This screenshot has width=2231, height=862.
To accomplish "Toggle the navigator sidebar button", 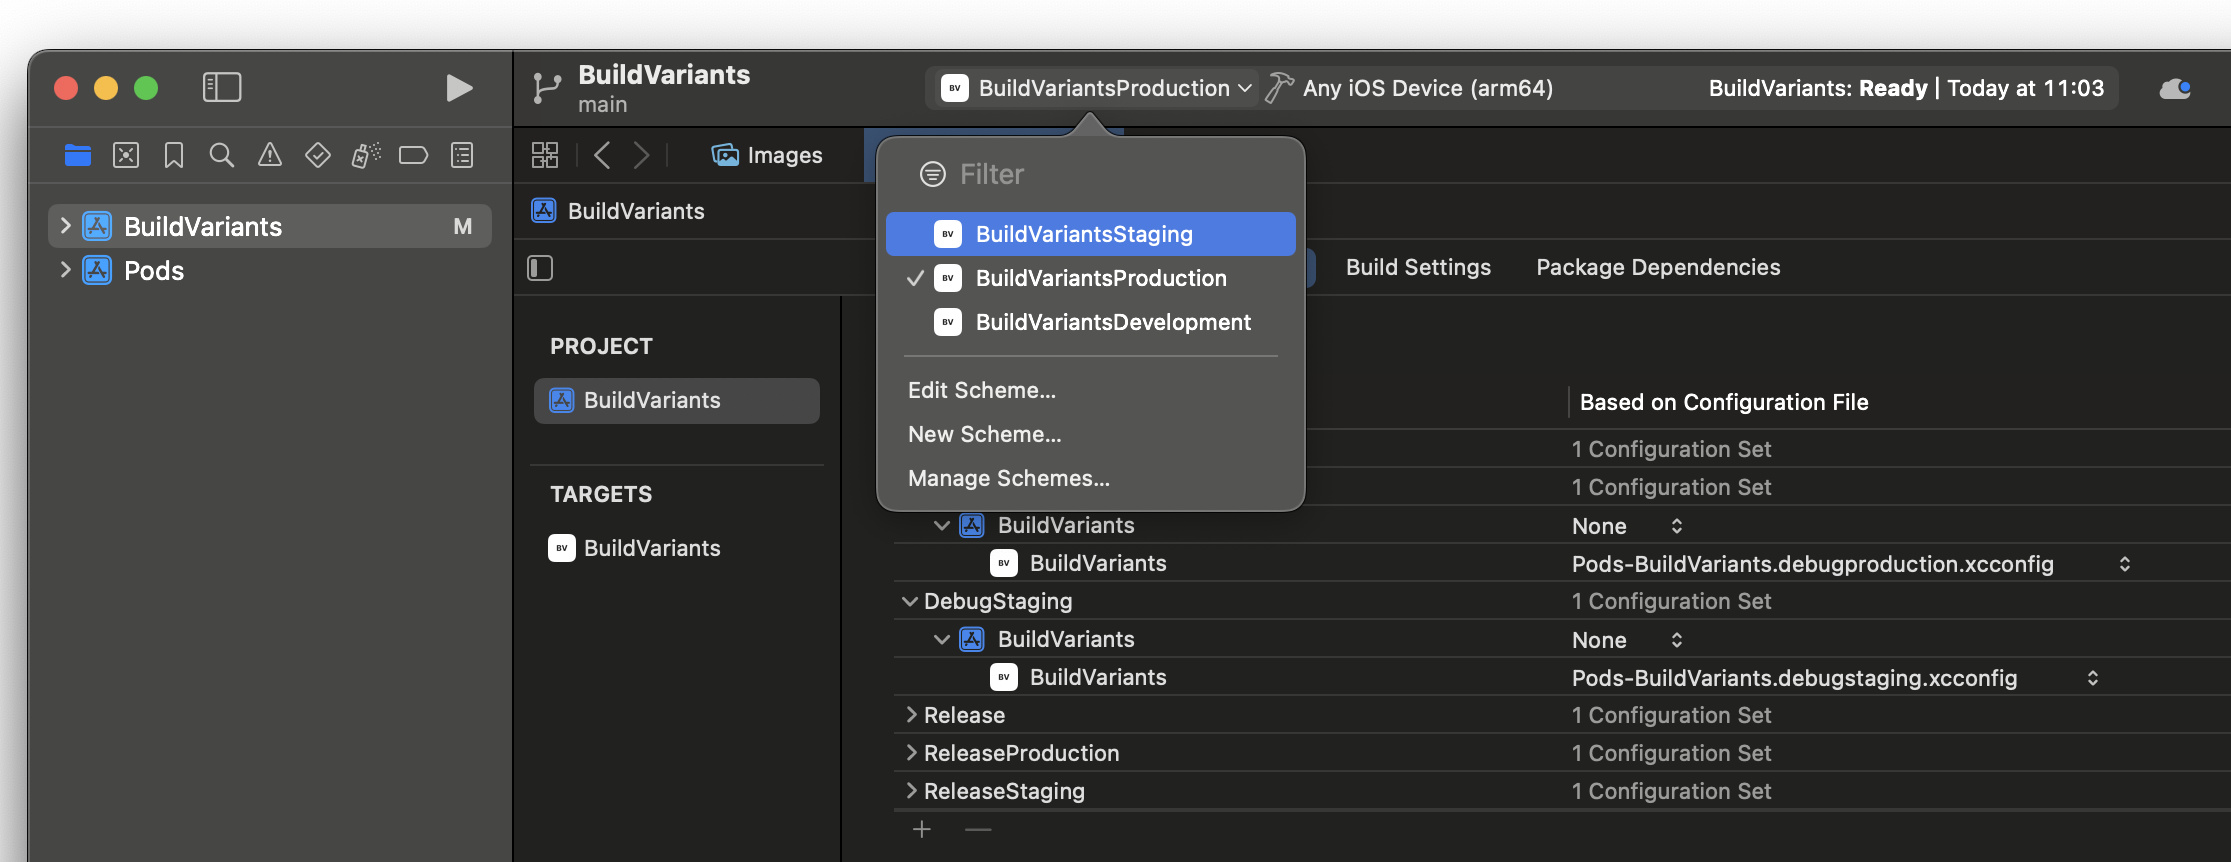I will [222, 88].
